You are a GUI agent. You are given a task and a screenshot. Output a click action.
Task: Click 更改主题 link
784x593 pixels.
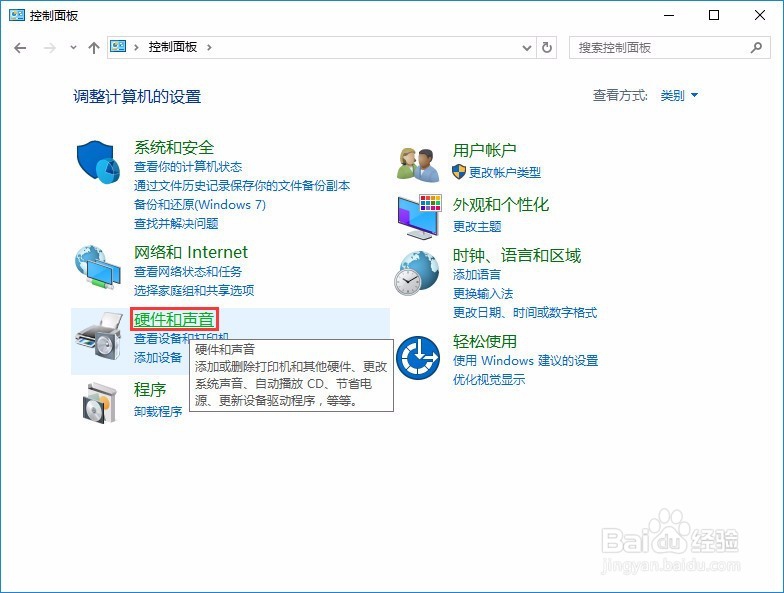477,226
